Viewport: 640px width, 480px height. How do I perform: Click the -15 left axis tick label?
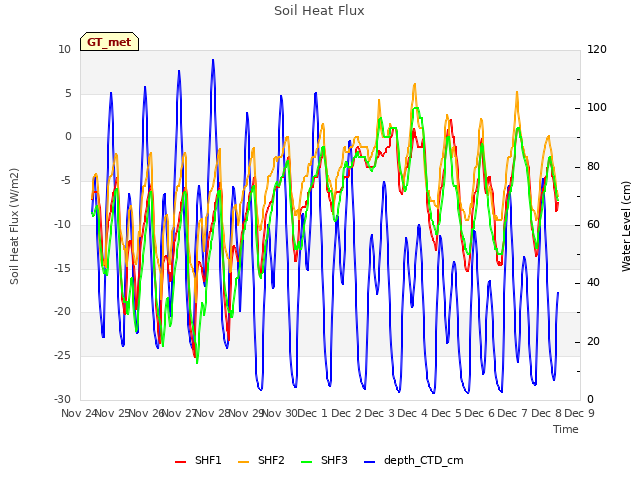(x=62, y=268)
